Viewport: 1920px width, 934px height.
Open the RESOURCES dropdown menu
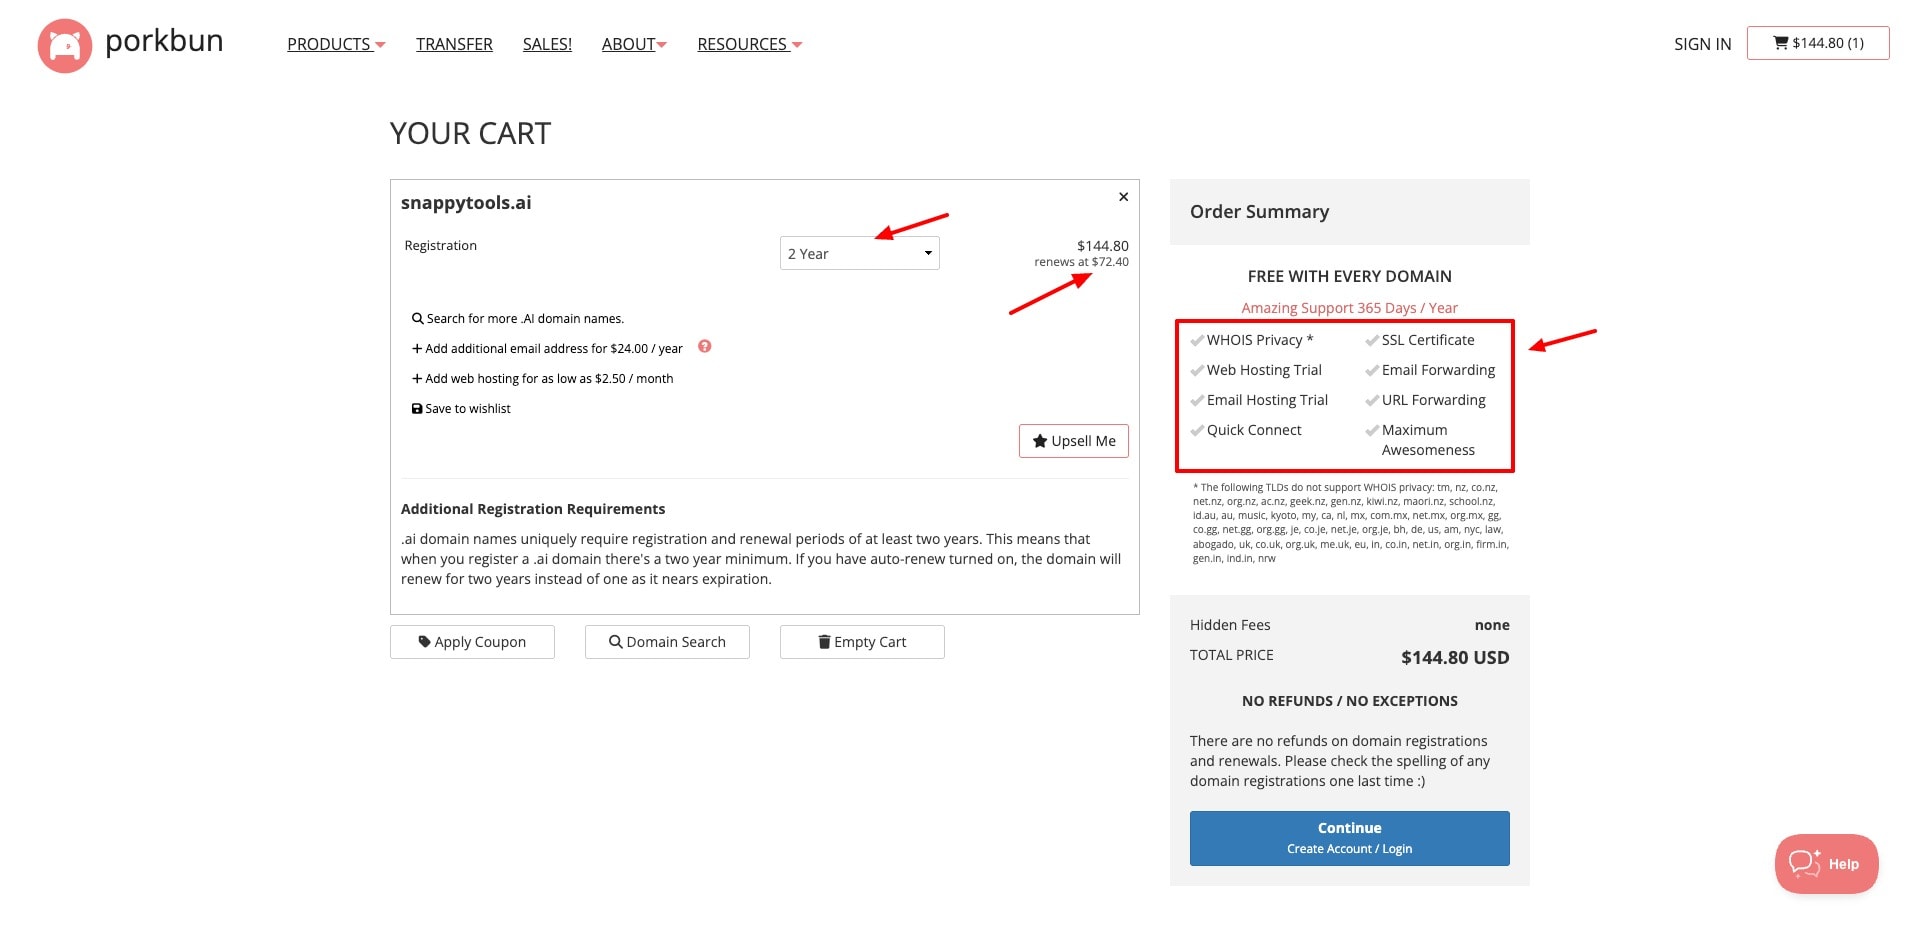point(749,45)
